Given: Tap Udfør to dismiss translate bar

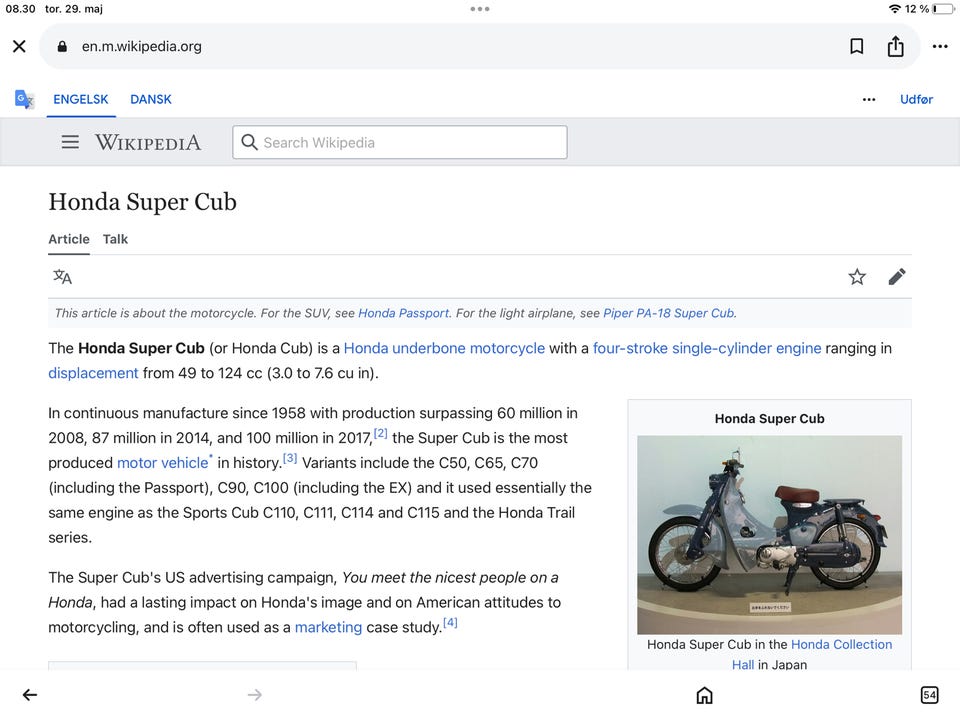Looking at the screenshot, I should click(916, 99).
